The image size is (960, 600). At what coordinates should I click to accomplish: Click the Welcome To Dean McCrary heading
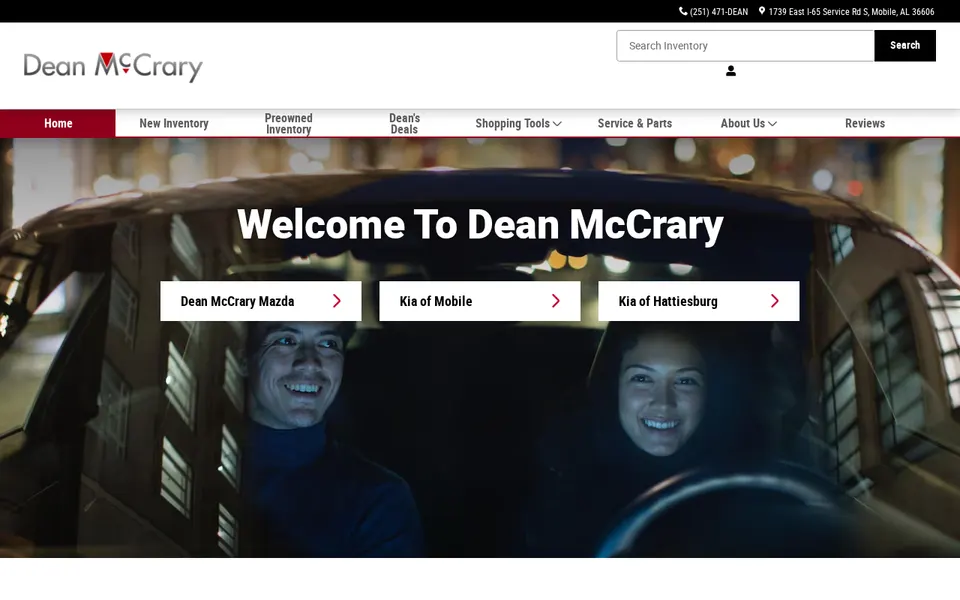click(480, 224)
